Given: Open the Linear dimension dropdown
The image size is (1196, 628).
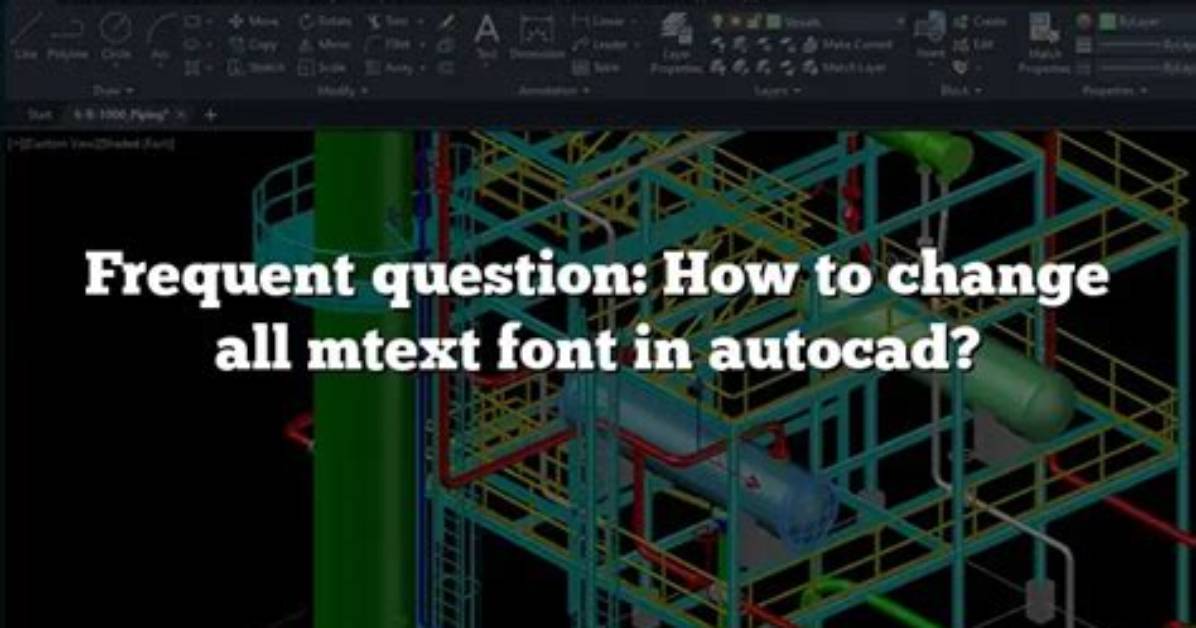Looking at the screenshot, I should coord(634,22).
